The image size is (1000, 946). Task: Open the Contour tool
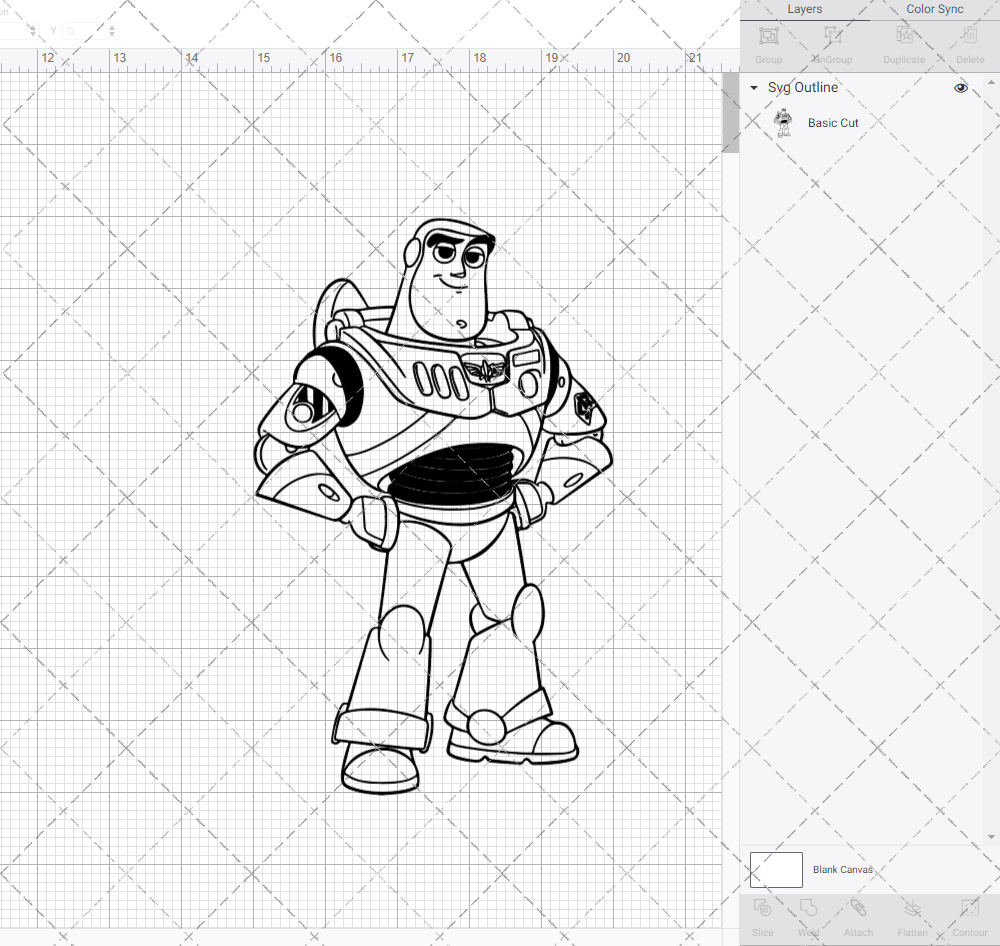969,908
